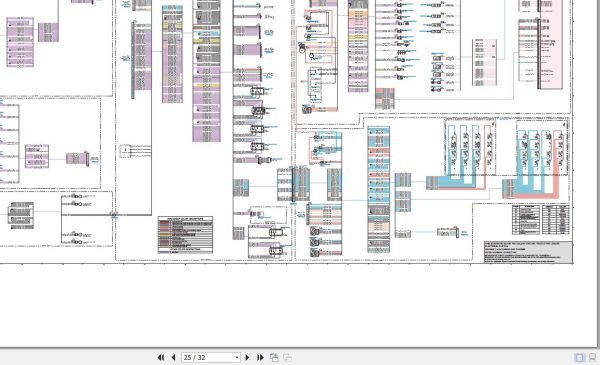Go to the previous page

(173, 357)
